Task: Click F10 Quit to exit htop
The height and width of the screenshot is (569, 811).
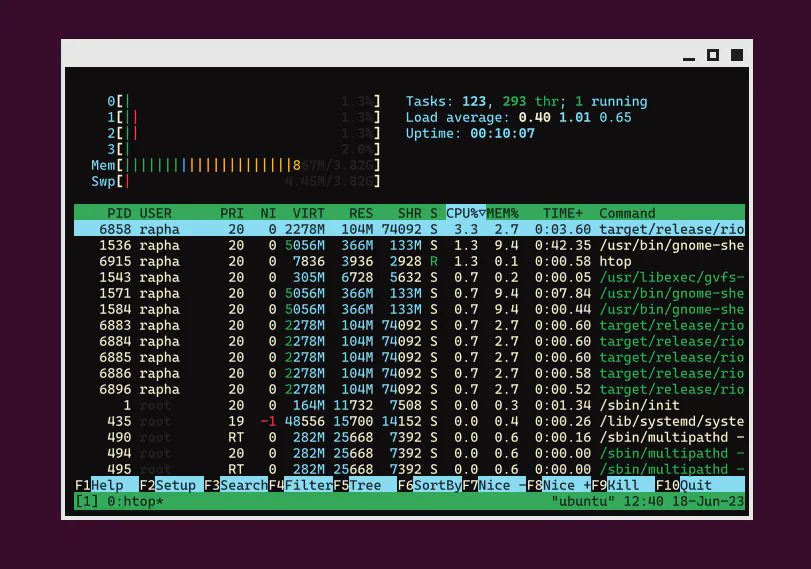Action: (684, 485)
